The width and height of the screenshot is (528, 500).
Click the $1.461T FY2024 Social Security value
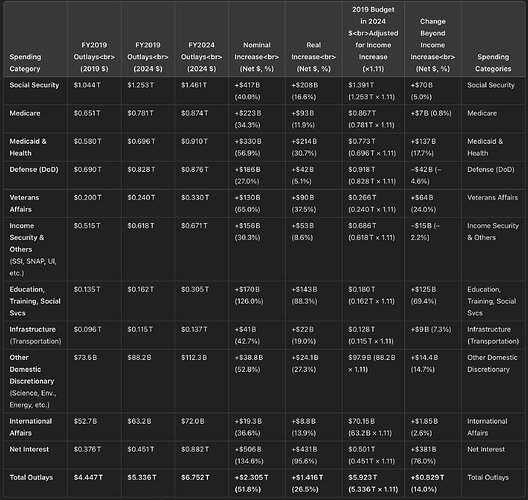pyautogui.click(x=194, y=85)
